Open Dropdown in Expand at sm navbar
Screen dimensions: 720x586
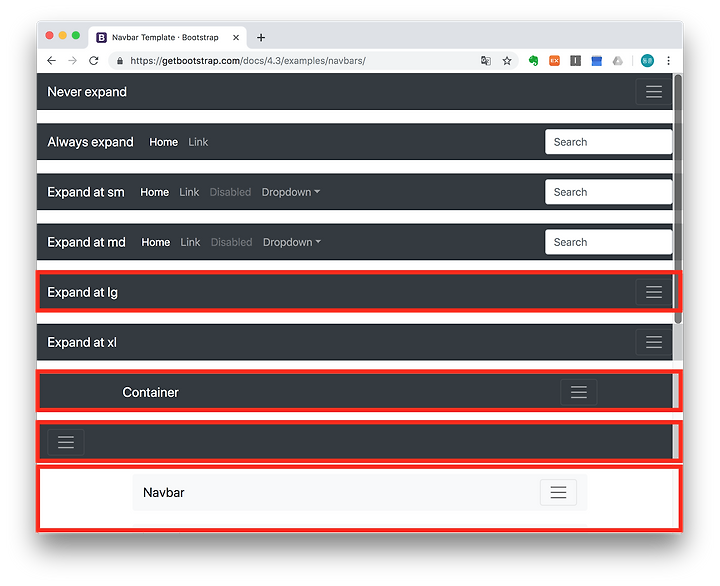click(x=291, y=192)
